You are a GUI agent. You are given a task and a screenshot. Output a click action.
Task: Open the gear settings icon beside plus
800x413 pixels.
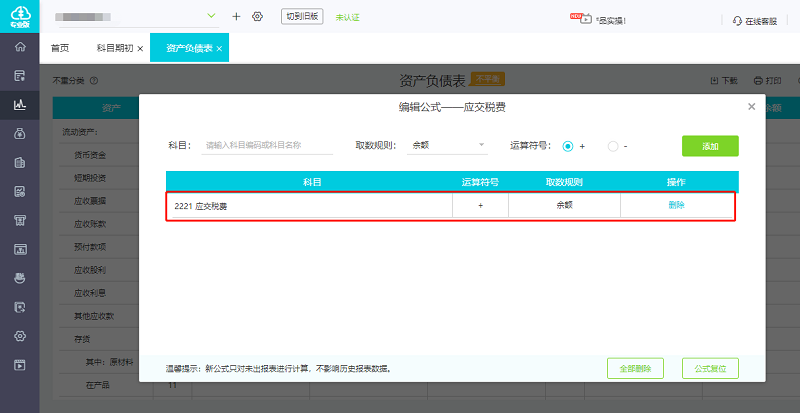tap(258, 17)
